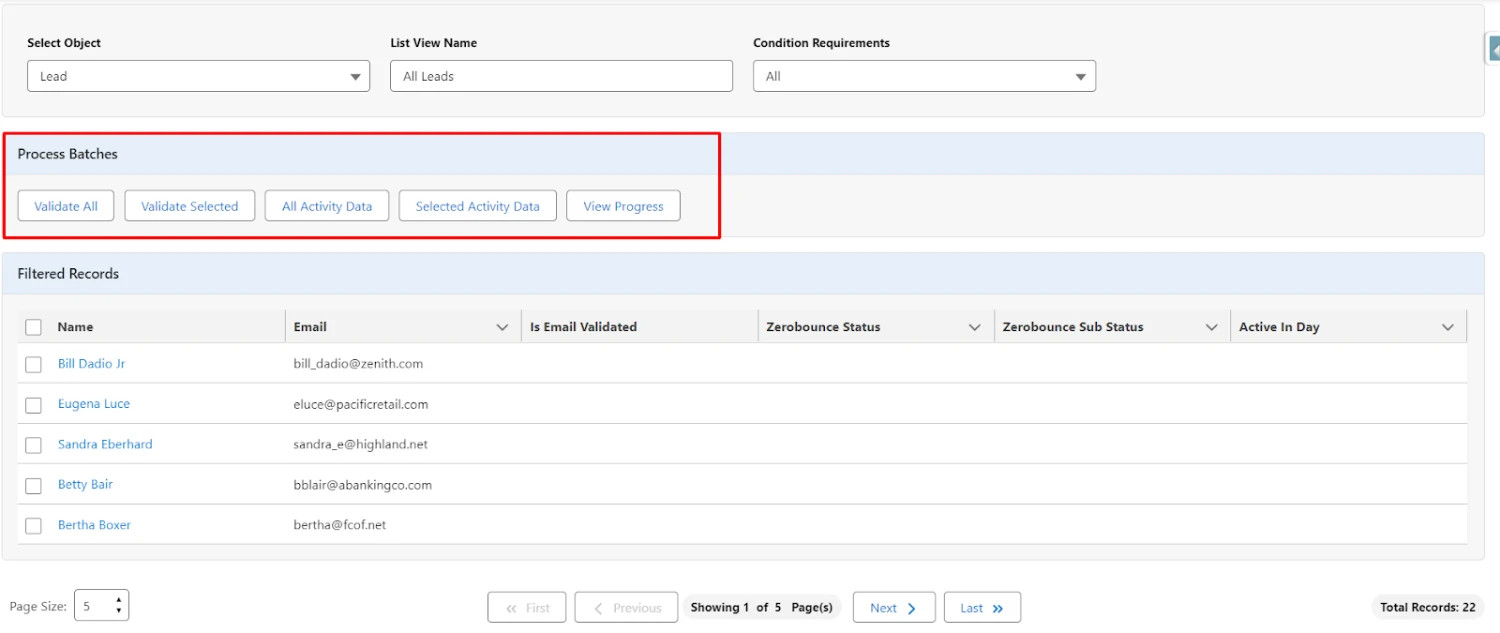Image resolution: width=1500 pixels, height=633 pixels.
Task: Expand the Active In Day column menu
Action: click(x=1446, y=326)
